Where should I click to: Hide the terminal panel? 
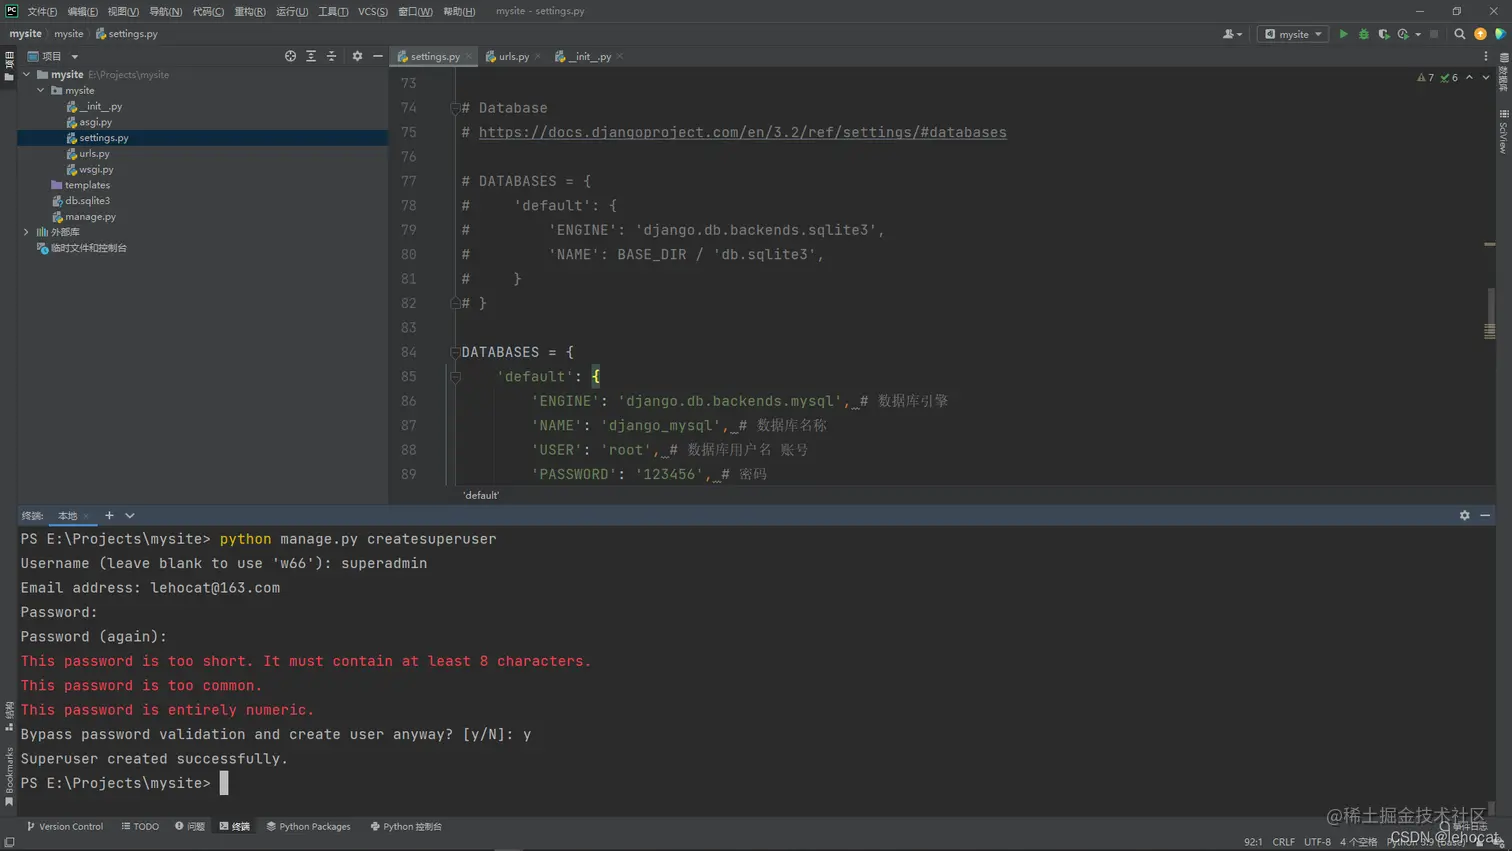pos(1485,515)
